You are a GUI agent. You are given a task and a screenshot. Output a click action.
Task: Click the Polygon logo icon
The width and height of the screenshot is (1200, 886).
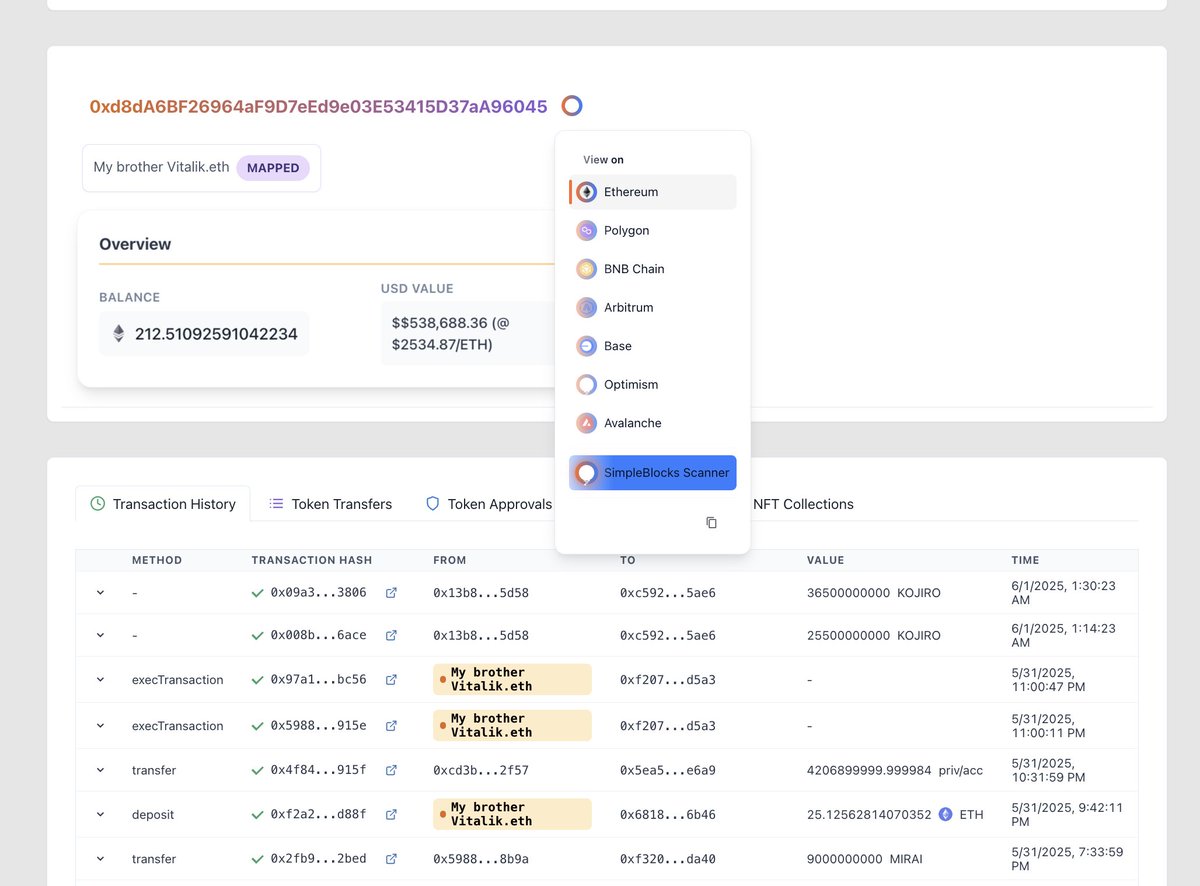click(x=587, y=230)
